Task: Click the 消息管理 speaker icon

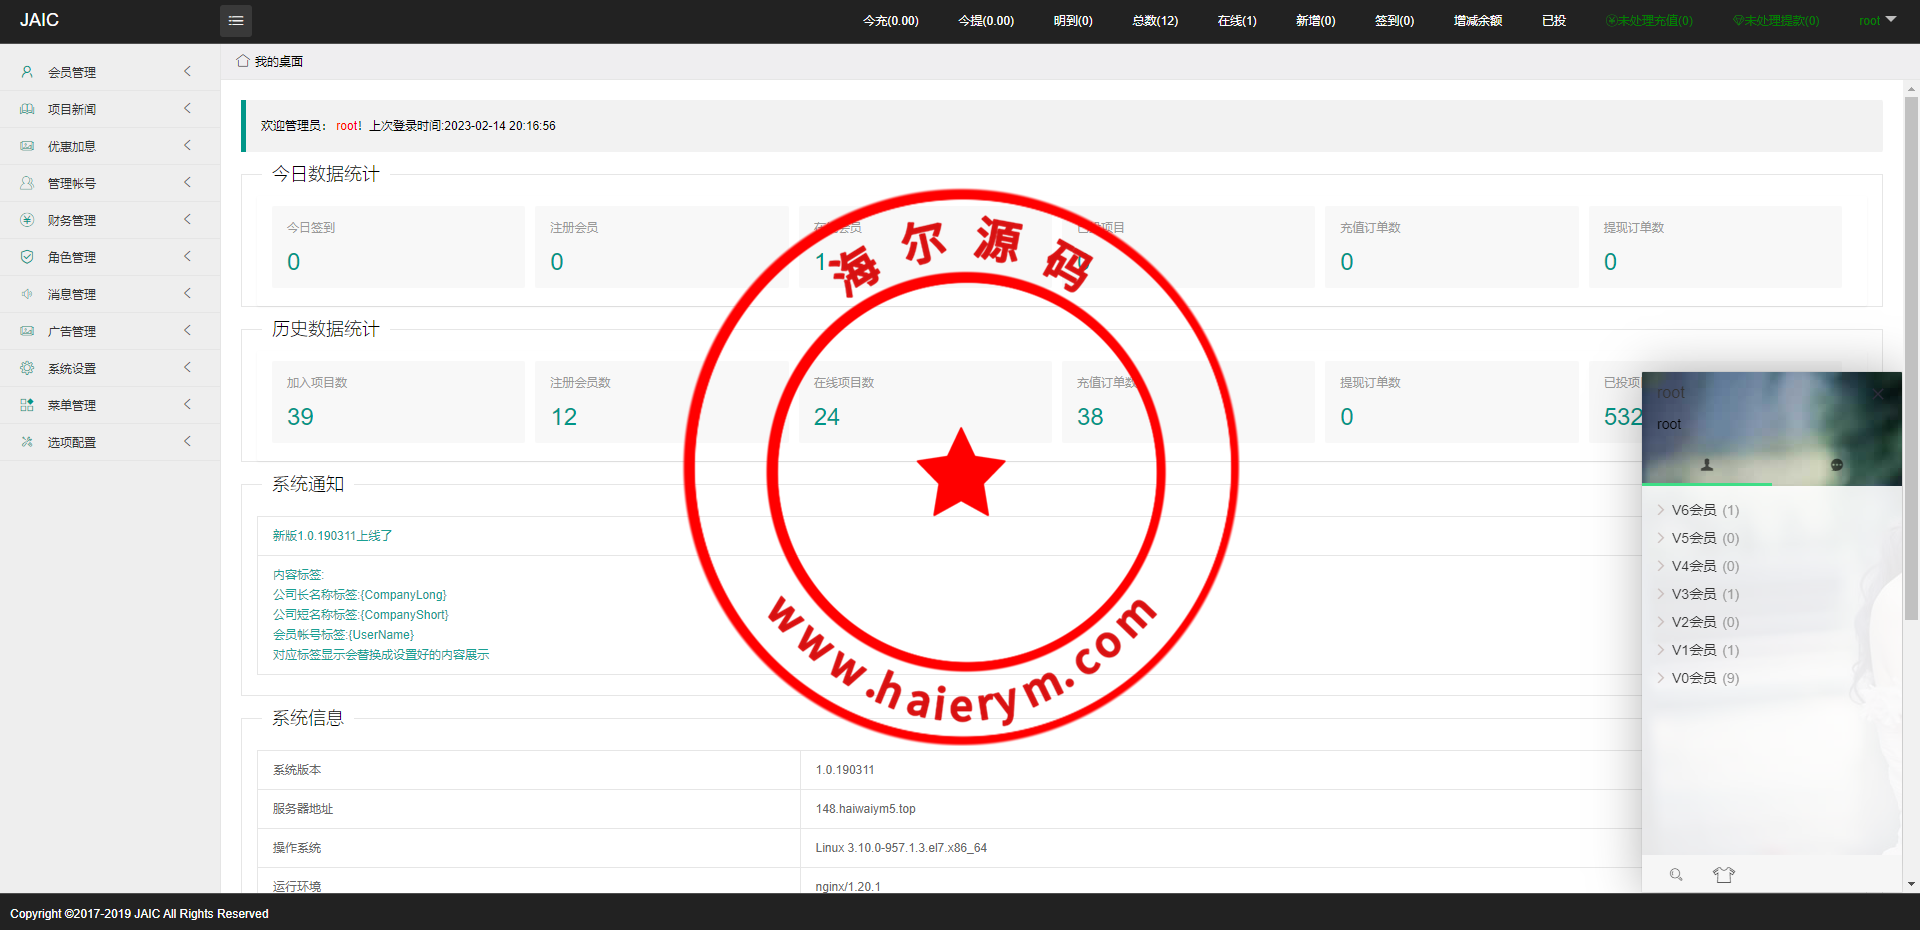Action: click(x=27, y=294)
